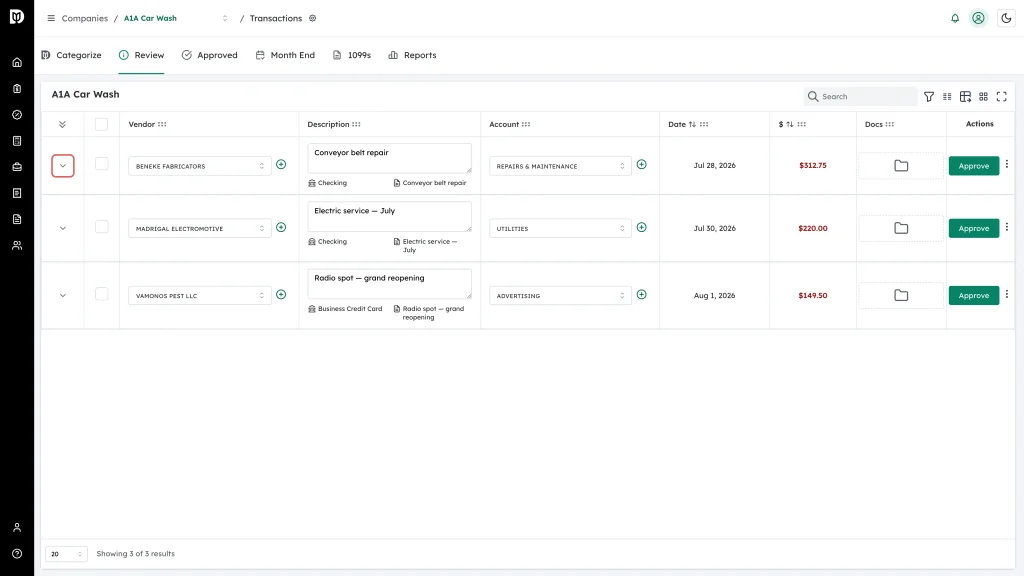Approve the Electric service July transaction
Viewport: 1024px width, 576px height.
(974, 229)
